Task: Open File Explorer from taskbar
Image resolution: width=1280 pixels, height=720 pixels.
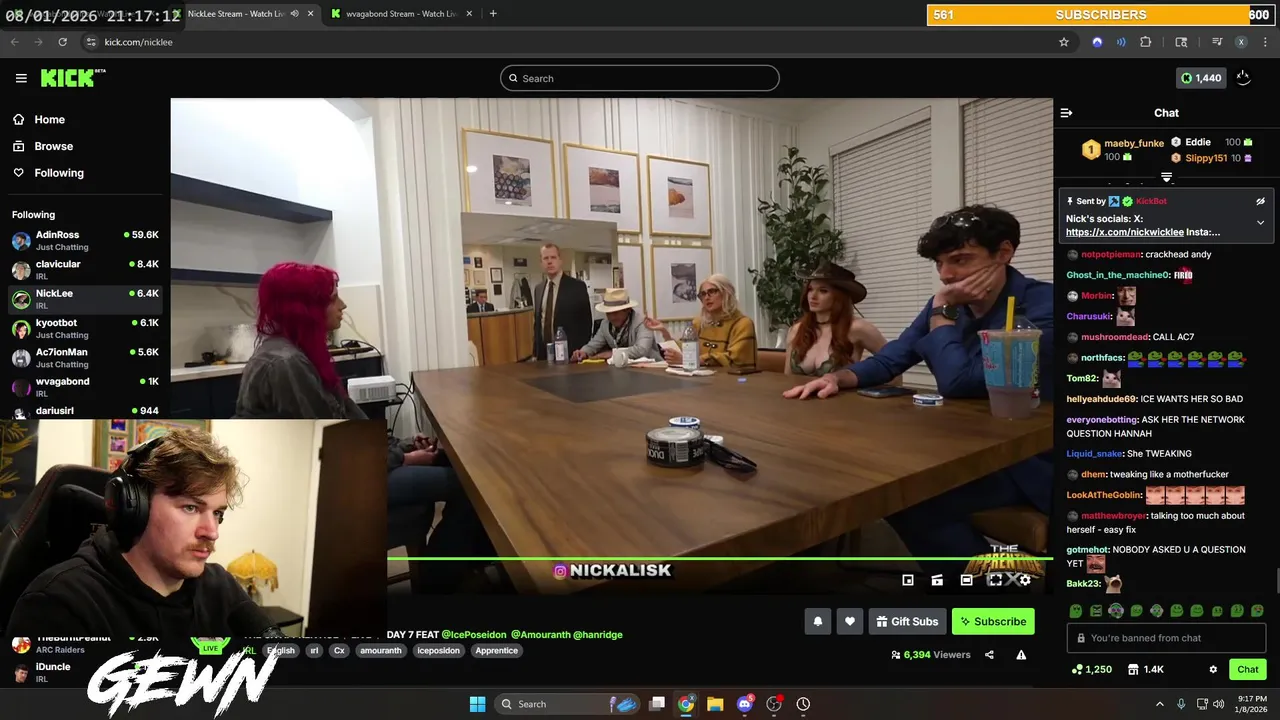Action: pos(715,704)
